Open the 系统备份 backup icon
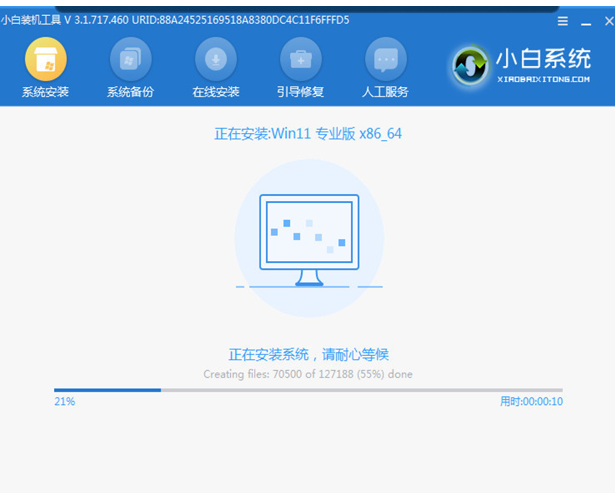 click(130, 59)
